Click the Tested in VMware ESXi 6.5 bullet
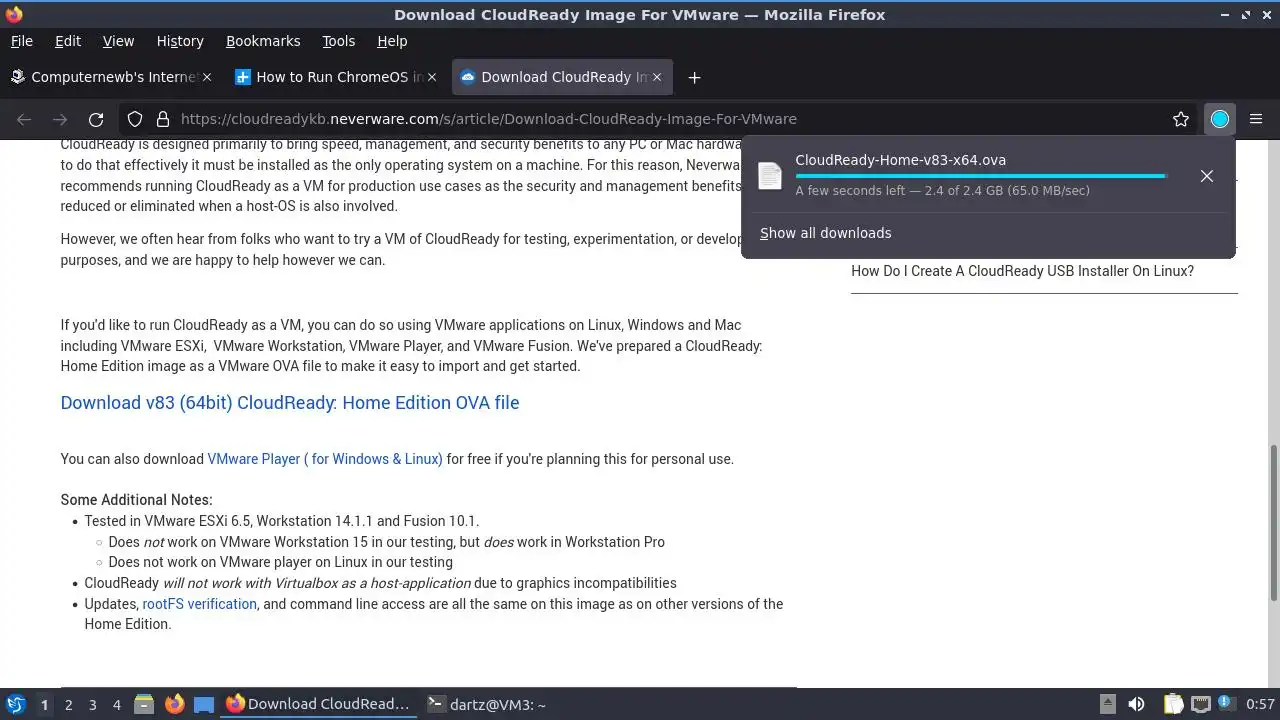This screenshot has height=720, width=1280. pos(282,521)
